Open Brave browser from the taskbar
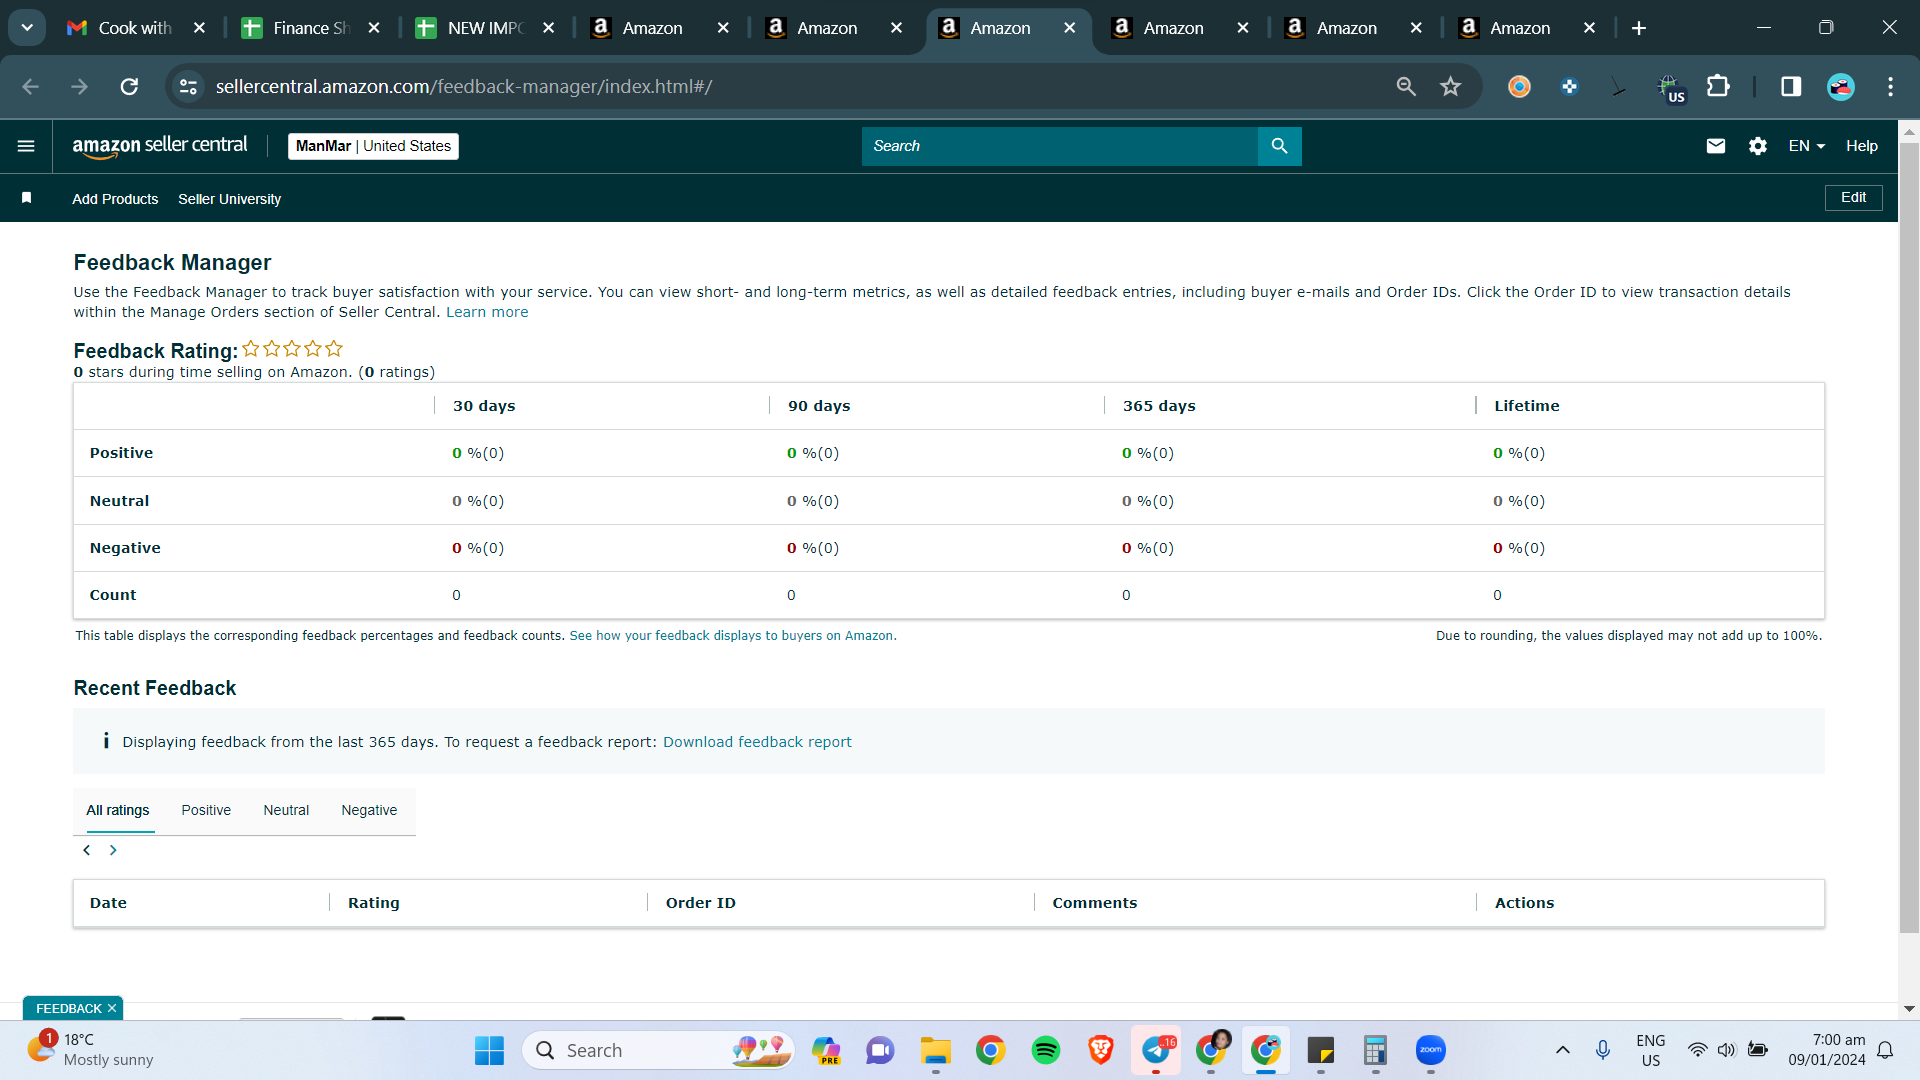Viewport: 1920px width, 1080px height. (1100, 1050)
